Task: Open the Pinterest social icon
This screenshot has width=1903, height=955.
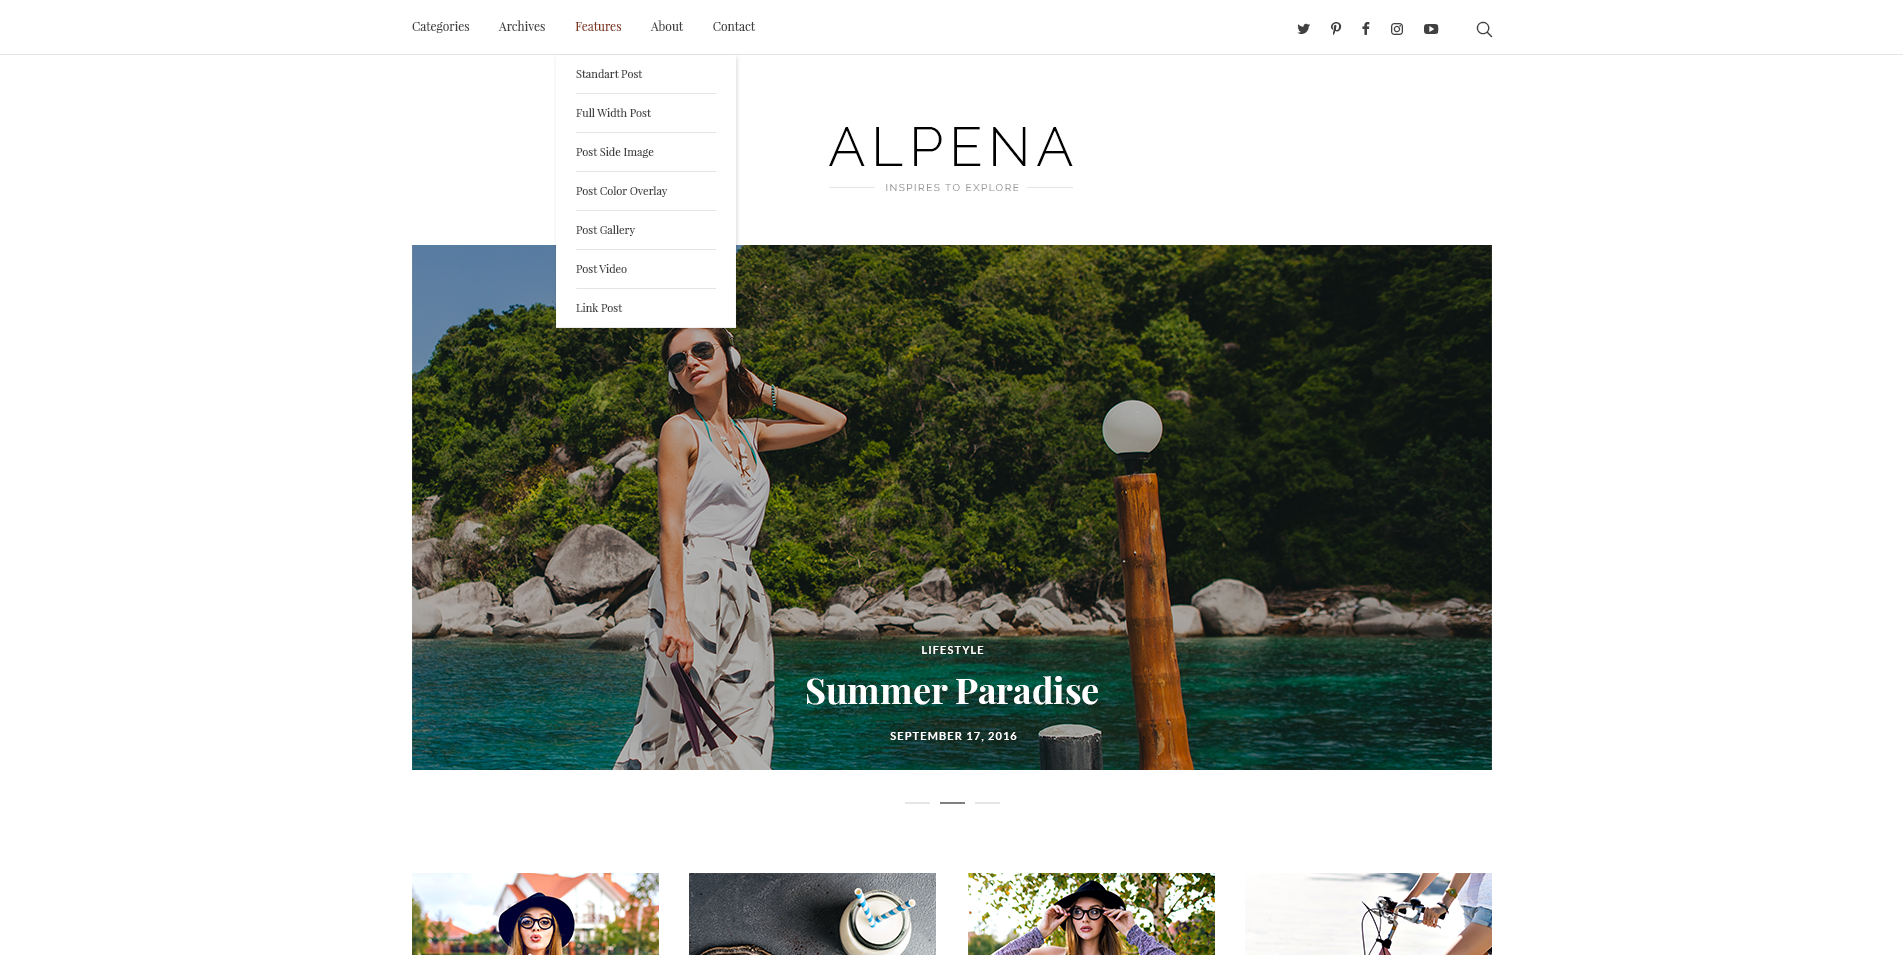Action: [1335, 29]
